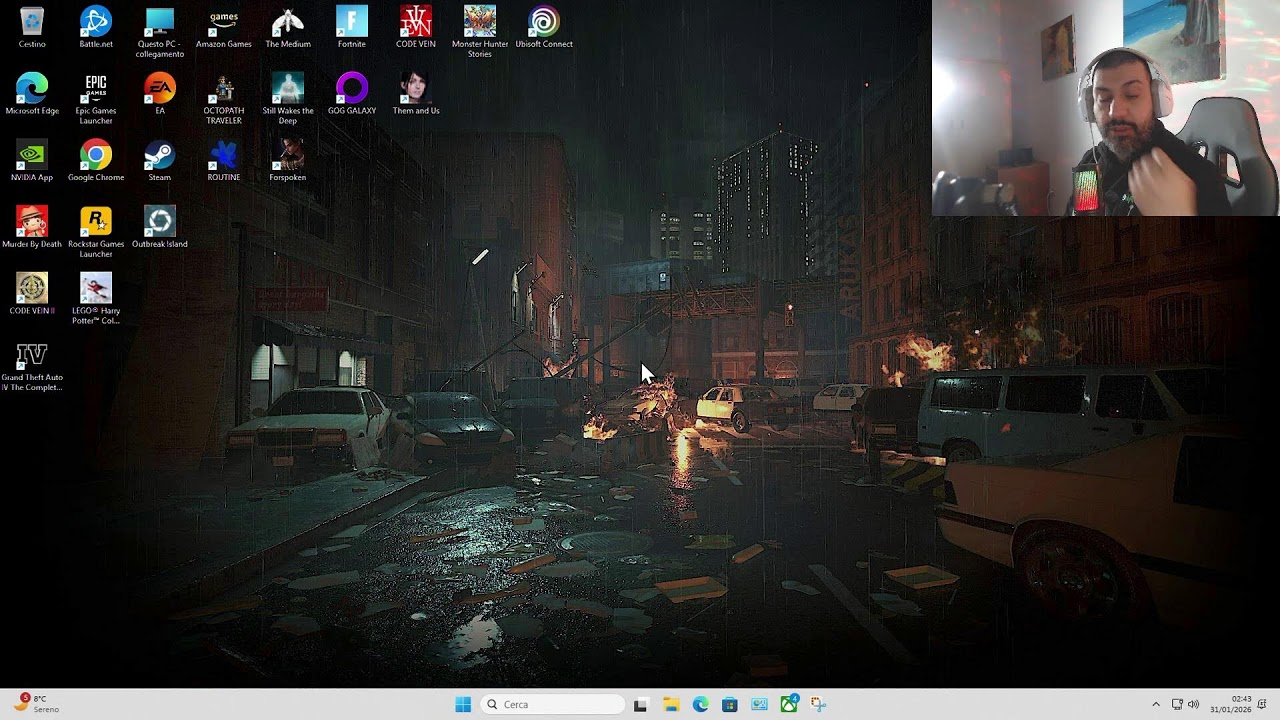Select the Questo PC desktop icon
This screenshot has height=720, width=1280.
(160, 32)
